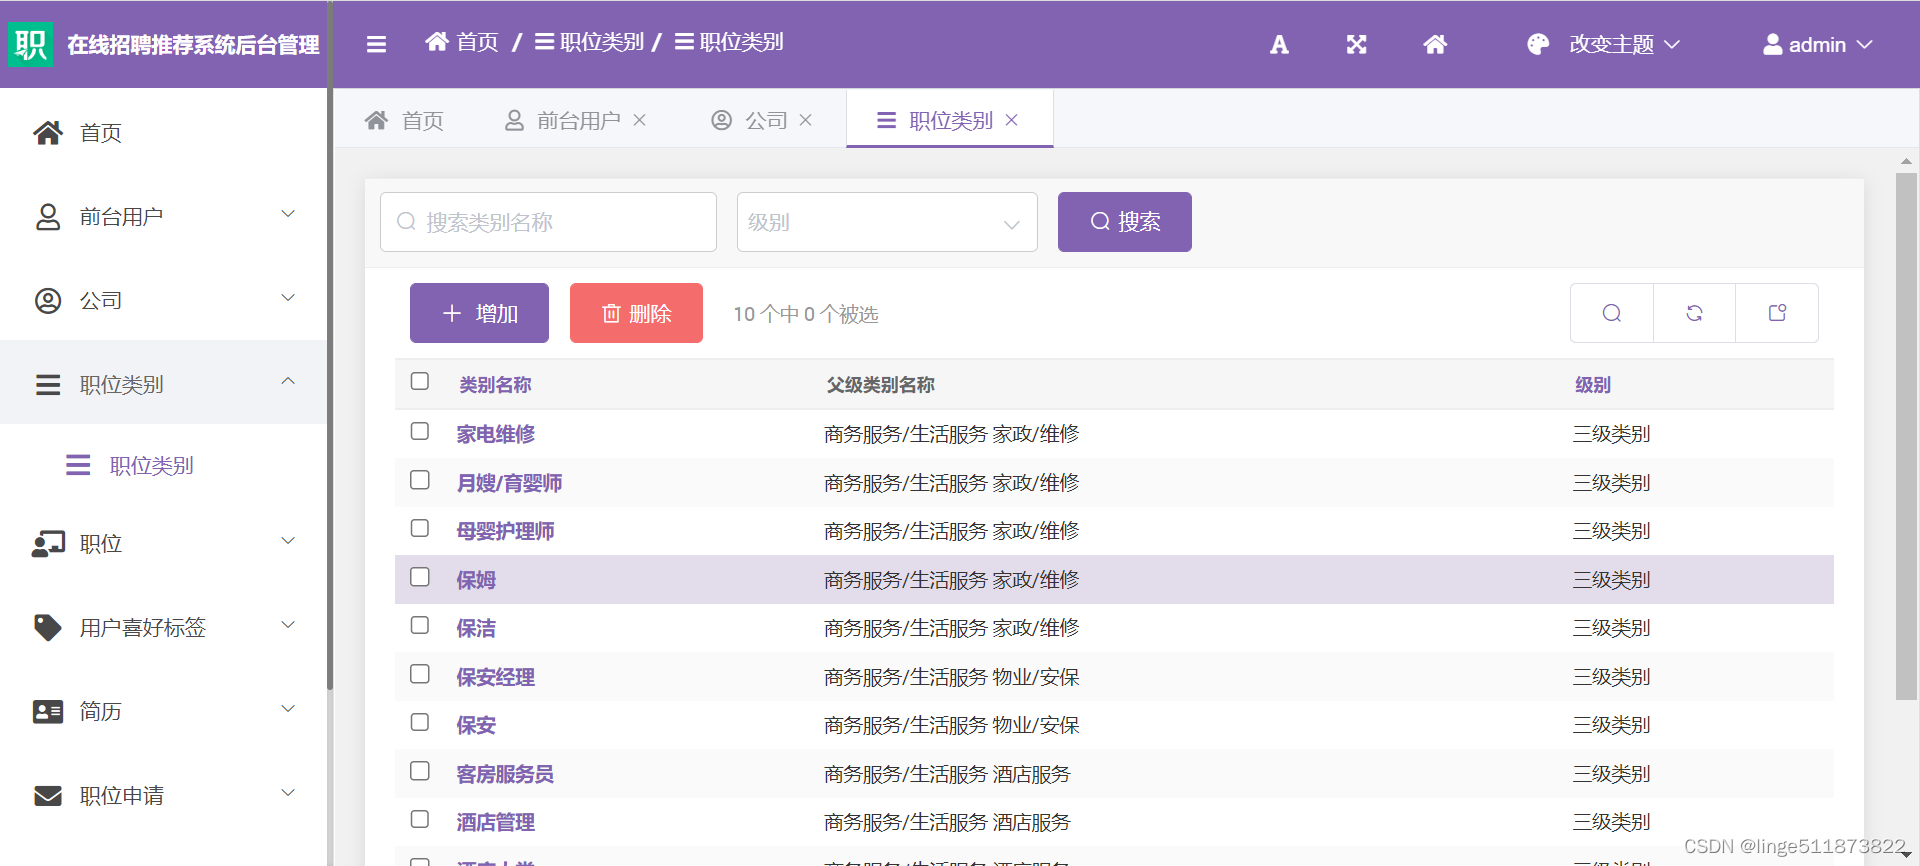Screen dimensions: 1920x866
Task: Sort by the 级别 column header
Action: point(1593,385)
